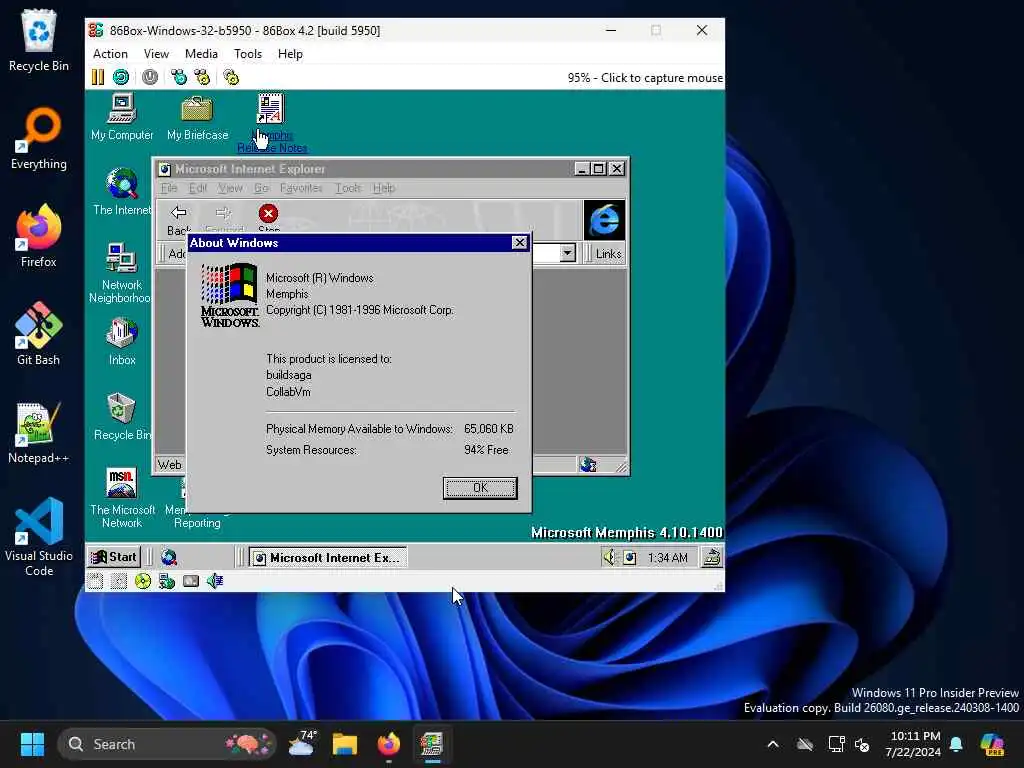This screenshot has width=1024, height=768.
Task: Click the 10:11 PM clock in taskbar
Action: pyautogui.click(x=913, y=744)
